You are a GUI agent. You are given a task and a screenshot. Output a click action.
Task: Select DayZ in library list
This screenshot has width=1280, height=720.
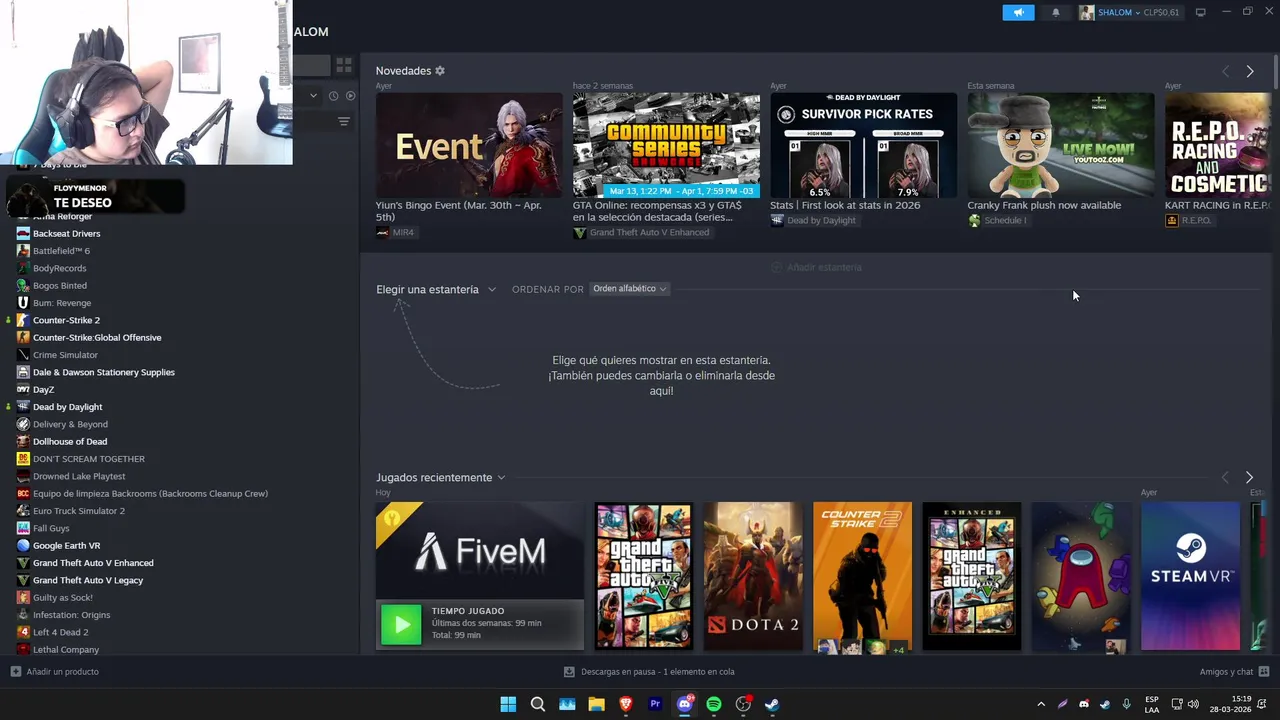pyautogui.click(x=43, y=389)
